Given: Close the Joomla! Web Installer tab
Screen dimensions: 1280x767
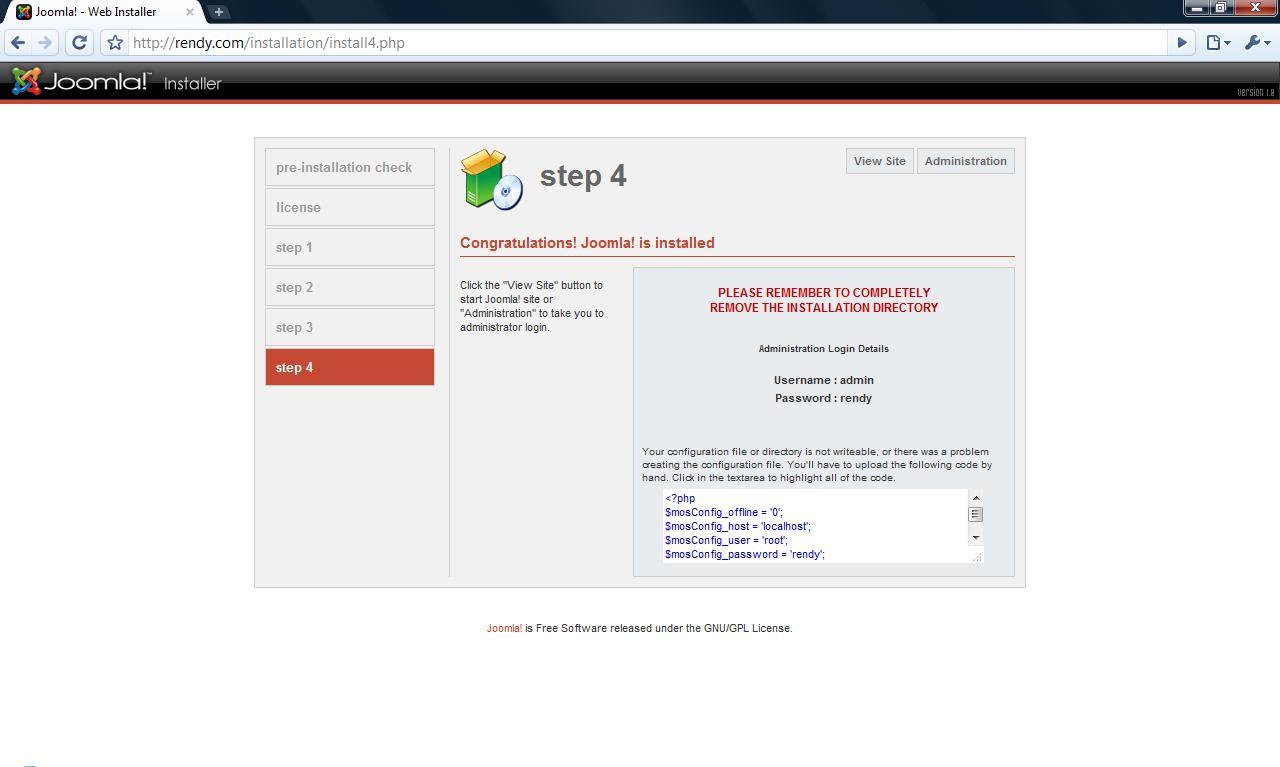Looking at the screenshot, I should click(x=190, y=12).
